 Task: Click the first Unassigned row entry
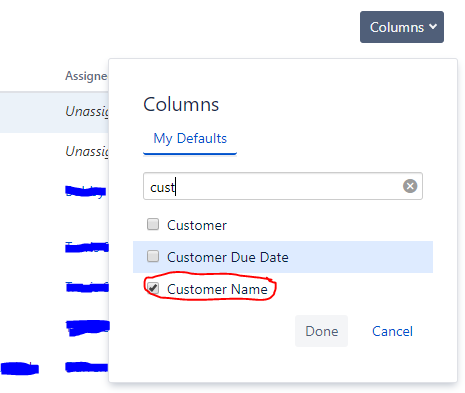(87, 112)
